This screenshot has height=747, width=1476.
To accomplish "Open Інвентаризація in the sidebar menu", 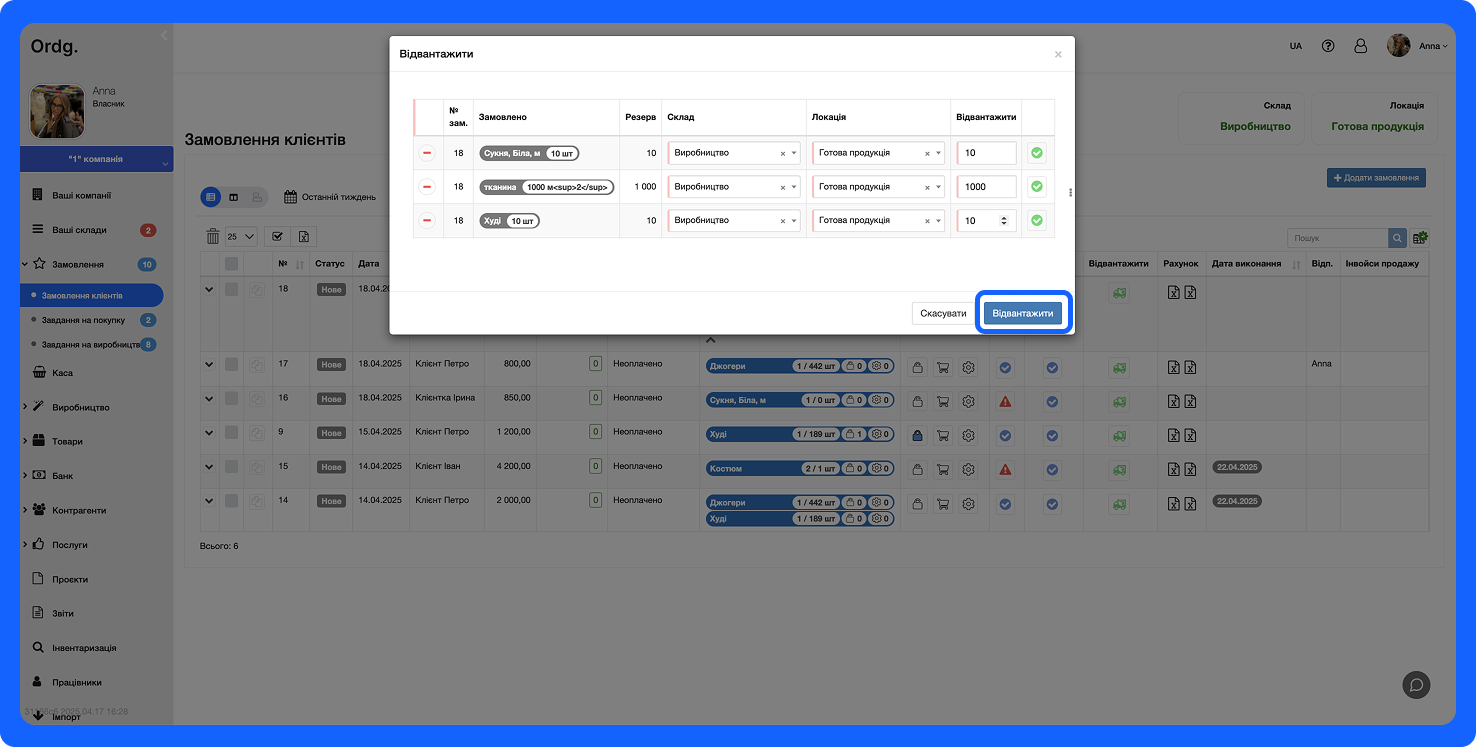I will (x=84, y=648).
